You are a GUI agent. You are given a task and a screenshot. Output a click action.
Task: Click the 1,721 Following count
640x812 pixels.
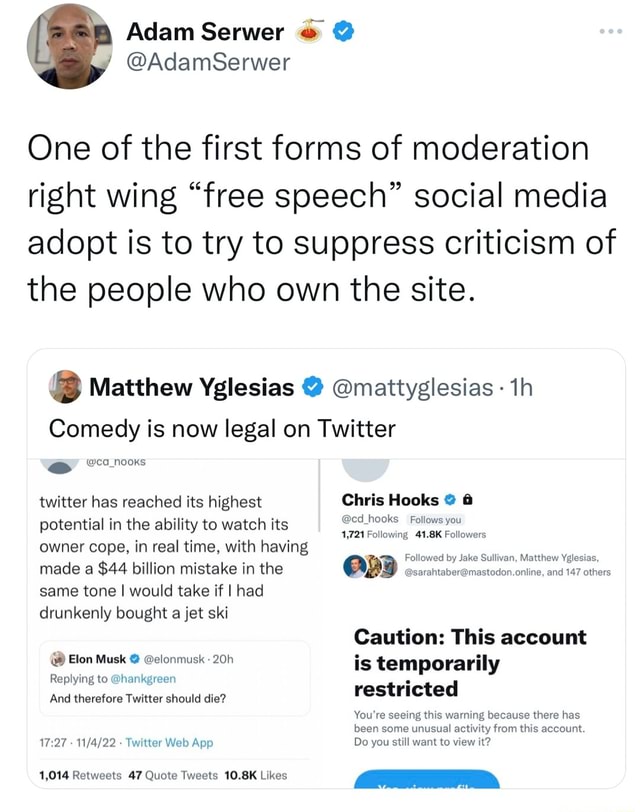[374, 533]
